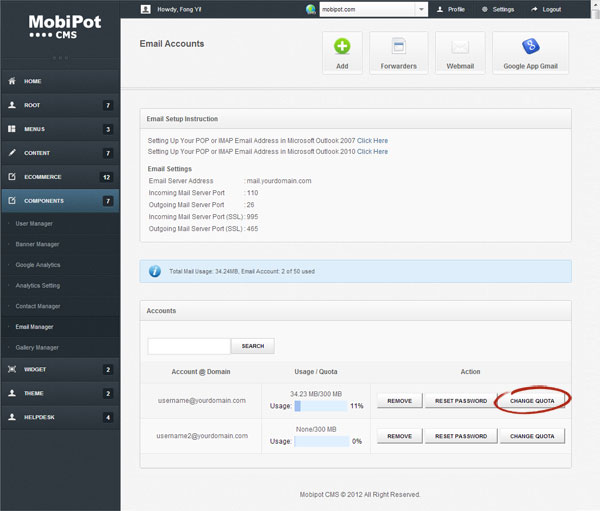Image resolution: width=600 pixels, height=511 pixels.
Task: Reset password for username@yourdomain.com
Action: 461,401
